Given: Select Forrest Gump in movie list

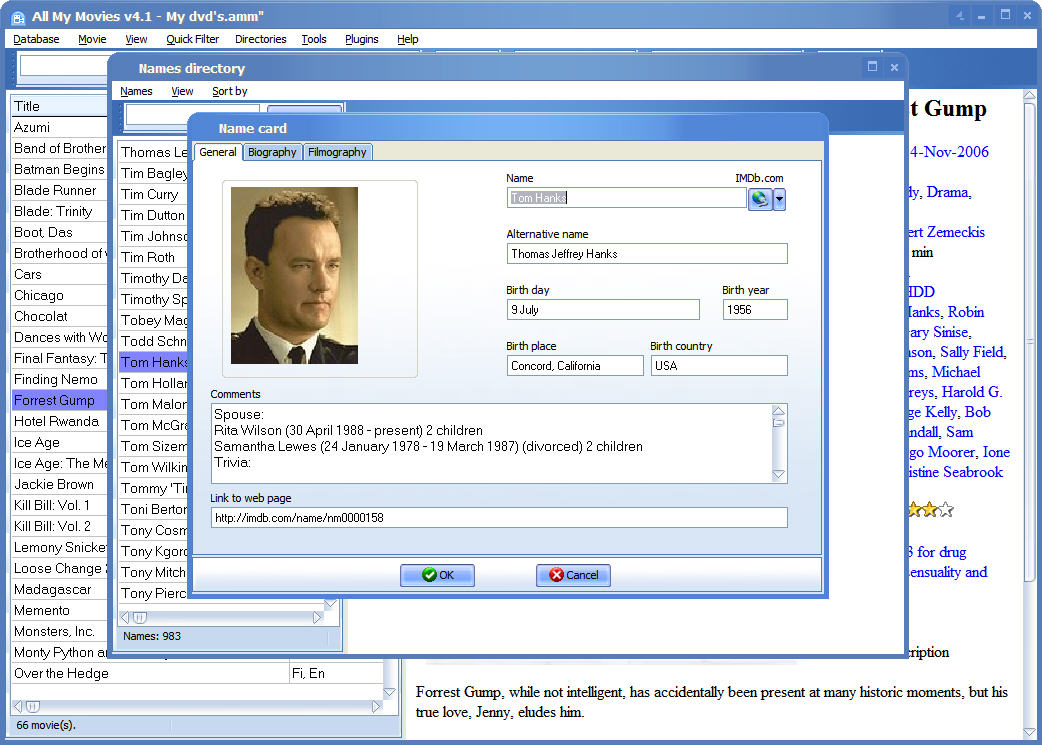Looking at the screenshot, I should tap(59, 400).
